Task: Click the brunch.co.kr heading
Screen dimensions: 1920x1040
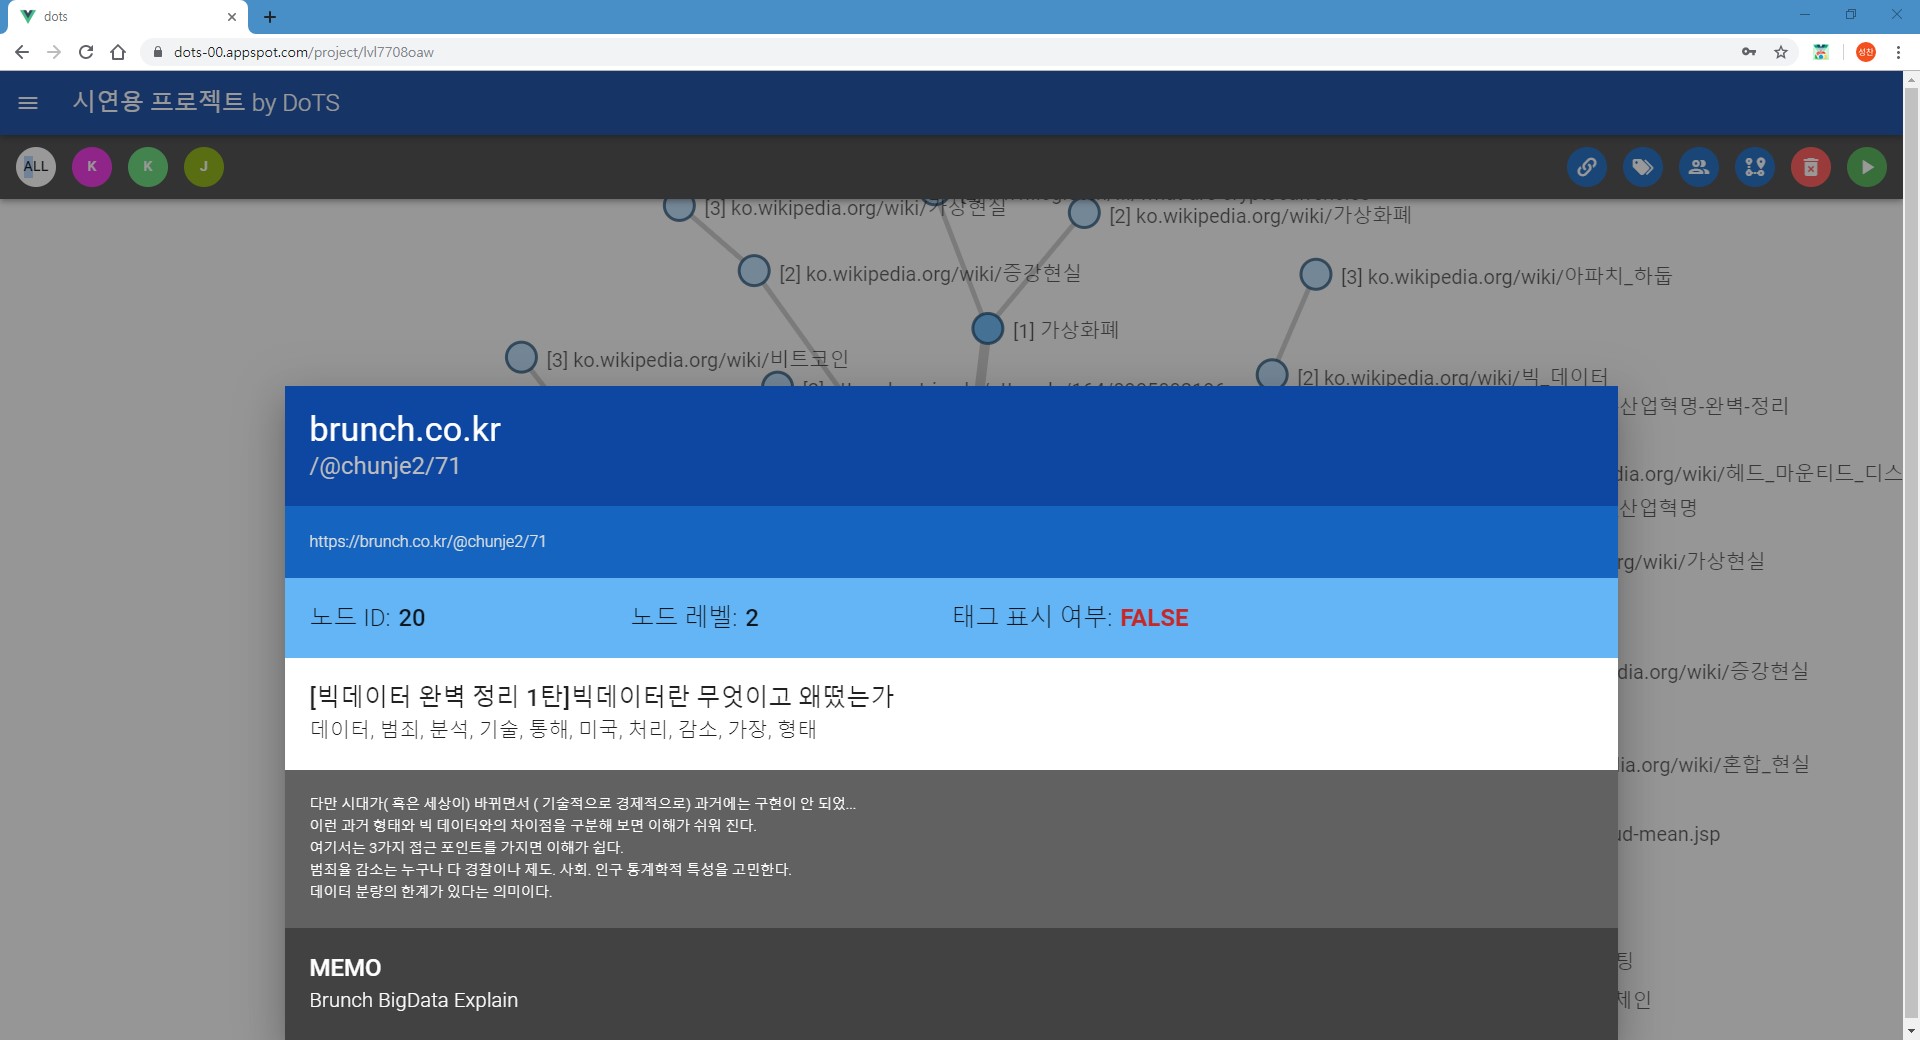Action: [405, 429]
